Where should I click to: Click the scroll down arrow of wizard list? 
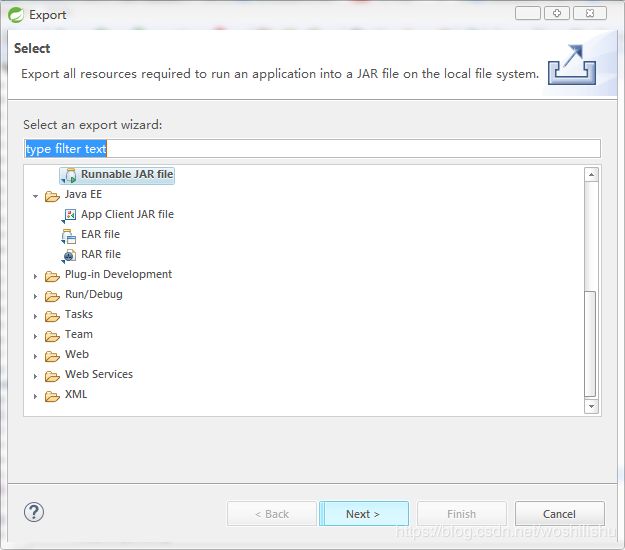[591, 406]
